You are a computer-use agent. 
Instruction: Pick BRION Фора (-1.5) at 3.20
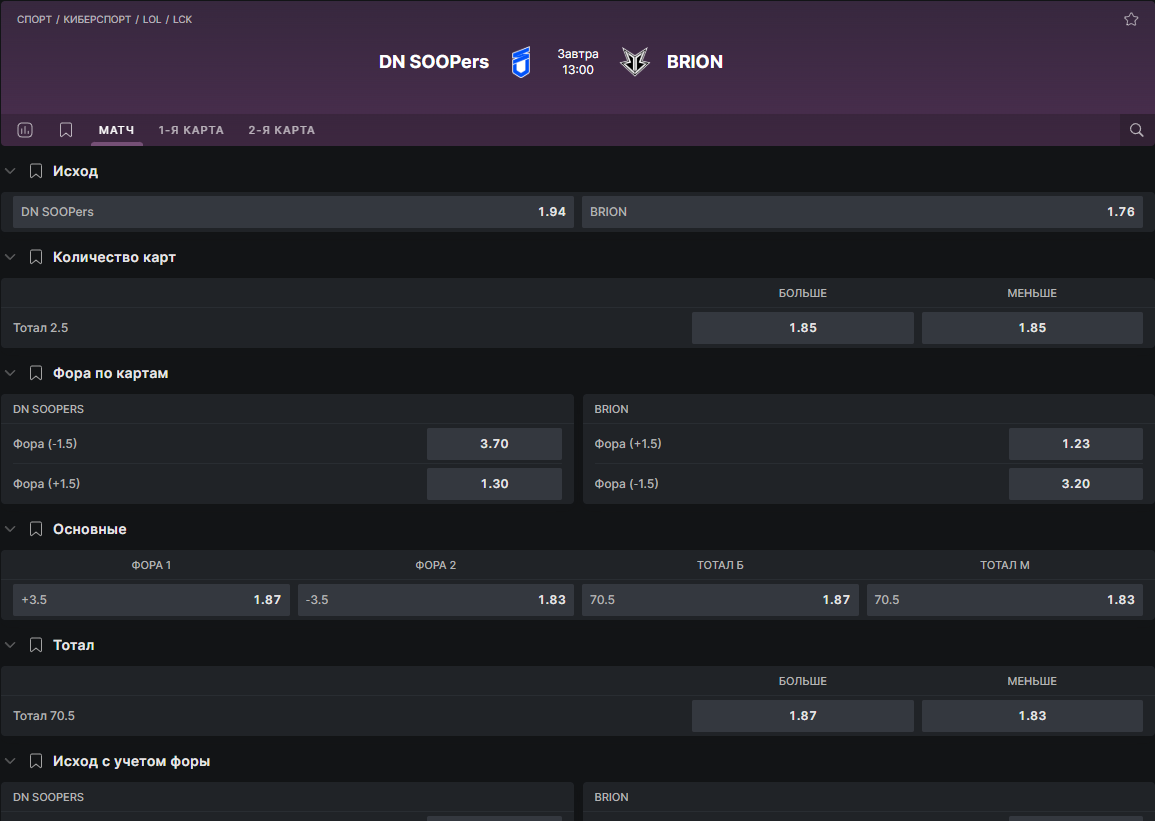click(x=1075, y=484)
